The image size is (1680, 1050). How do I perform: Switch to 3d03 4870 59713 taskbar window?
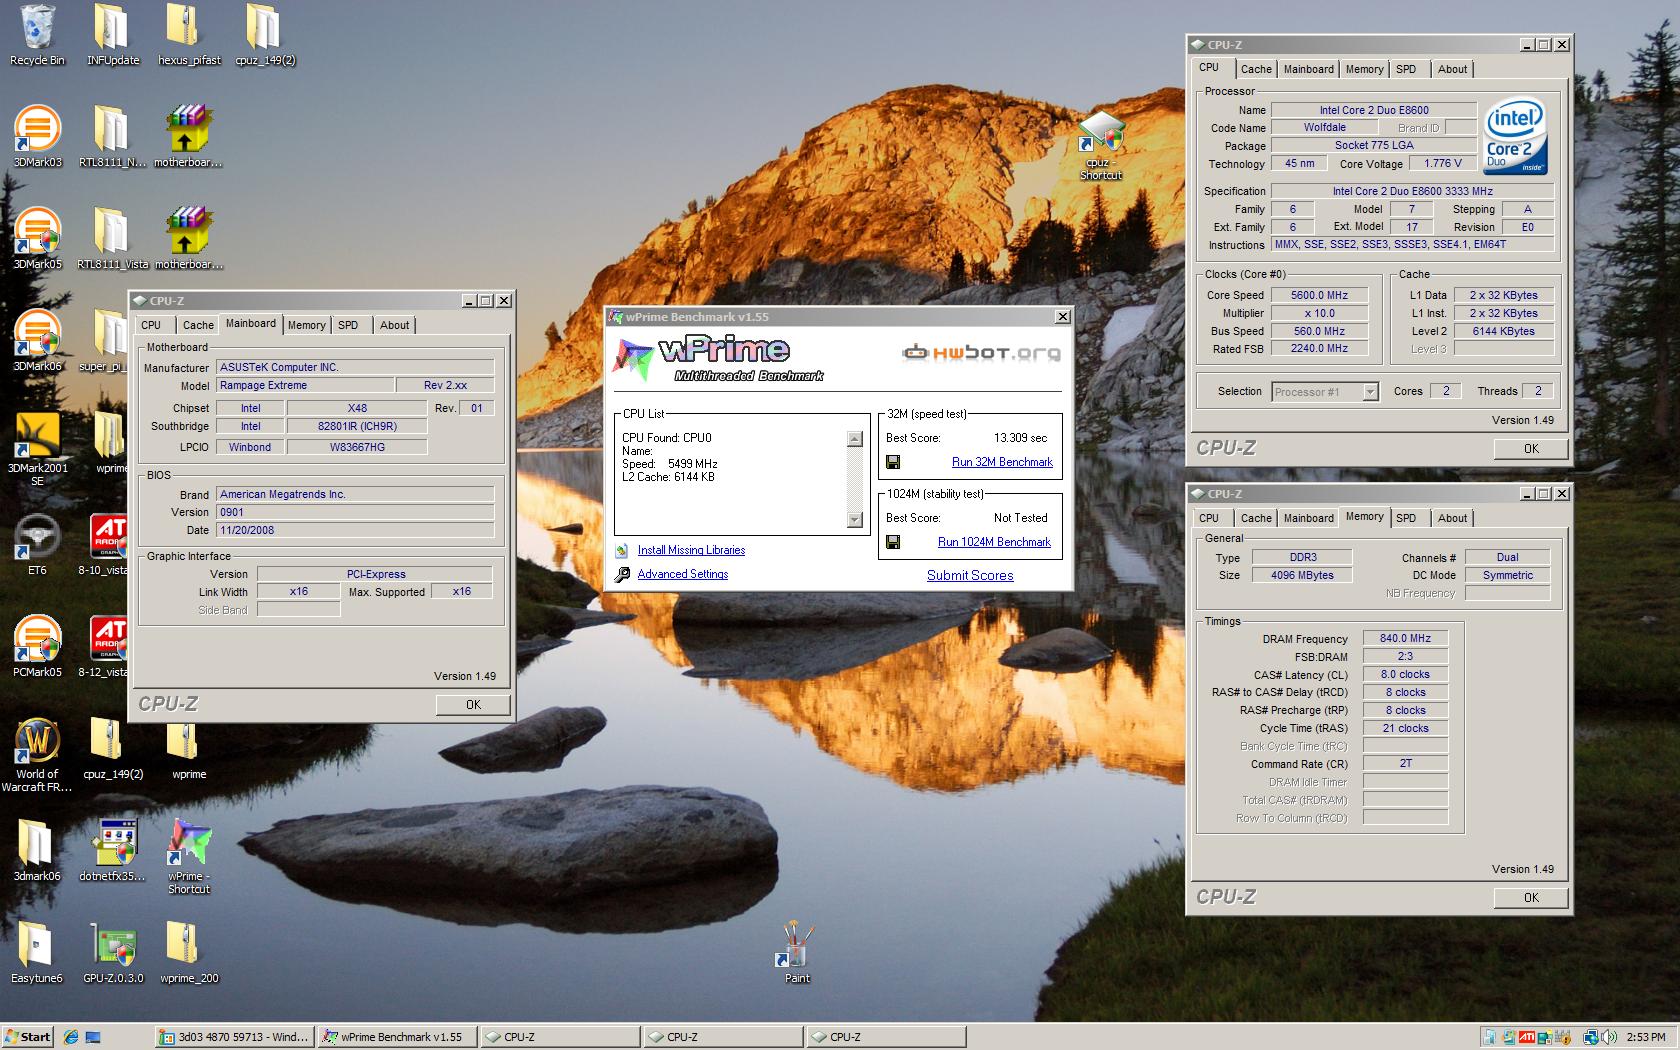click(234, 1037)
